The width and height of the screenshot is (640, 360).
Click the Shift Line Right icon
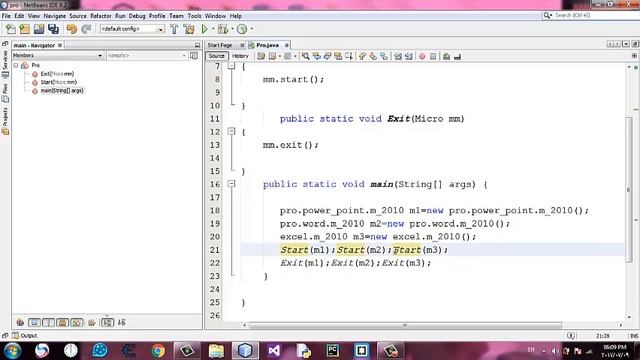pyautogui.click(x=408, y=56)
